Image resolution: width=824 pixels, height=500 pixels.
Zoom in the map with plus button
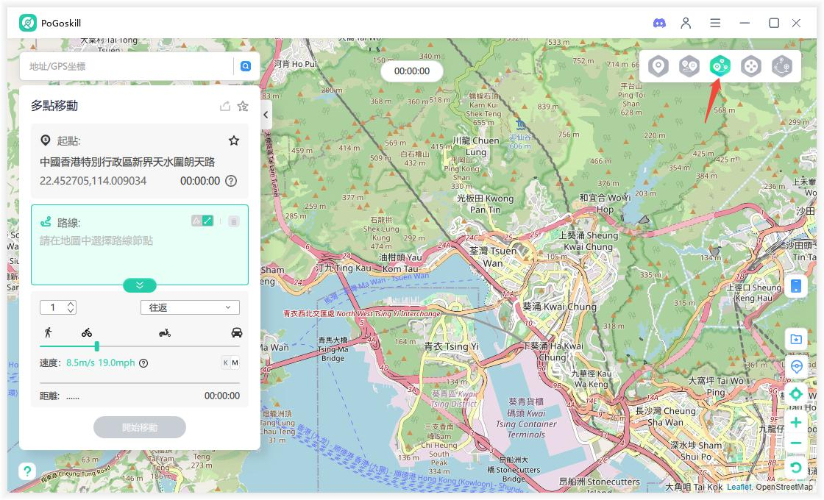tap(796, 422)
